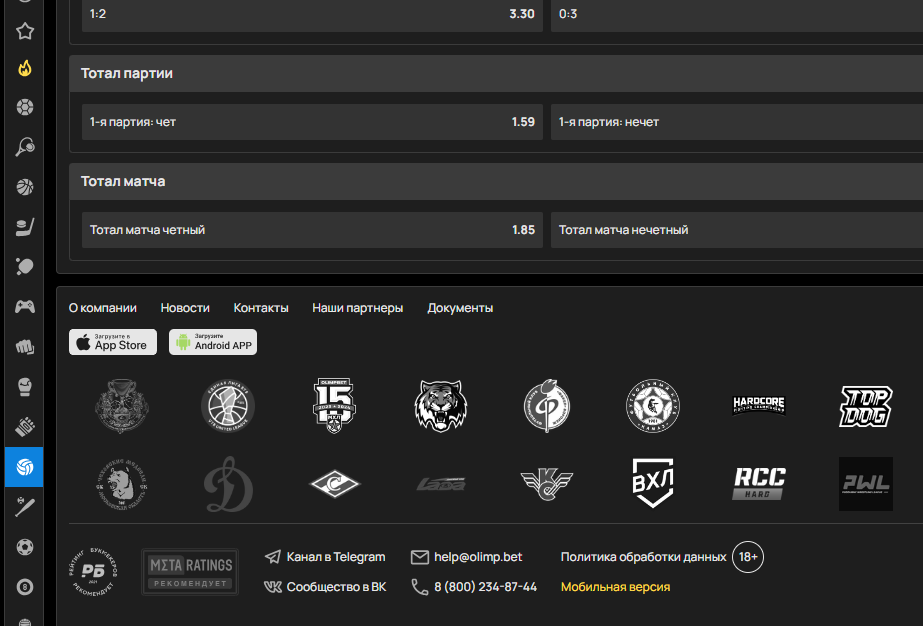The height and width of the screenshot is (626, 923).
Task: Bet on 1-я партия: нечет
Action: (736, 122)
